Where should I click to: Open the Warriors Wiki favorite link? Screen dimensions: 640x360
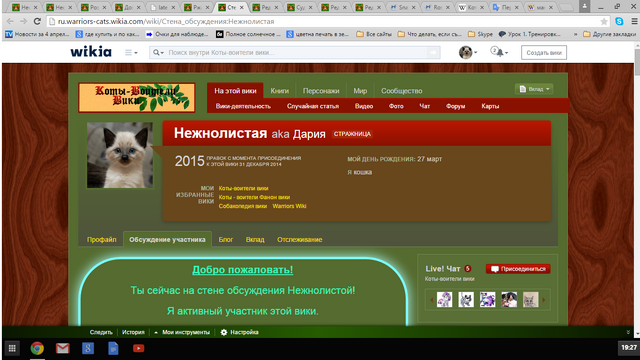click(x=289, y=206)
